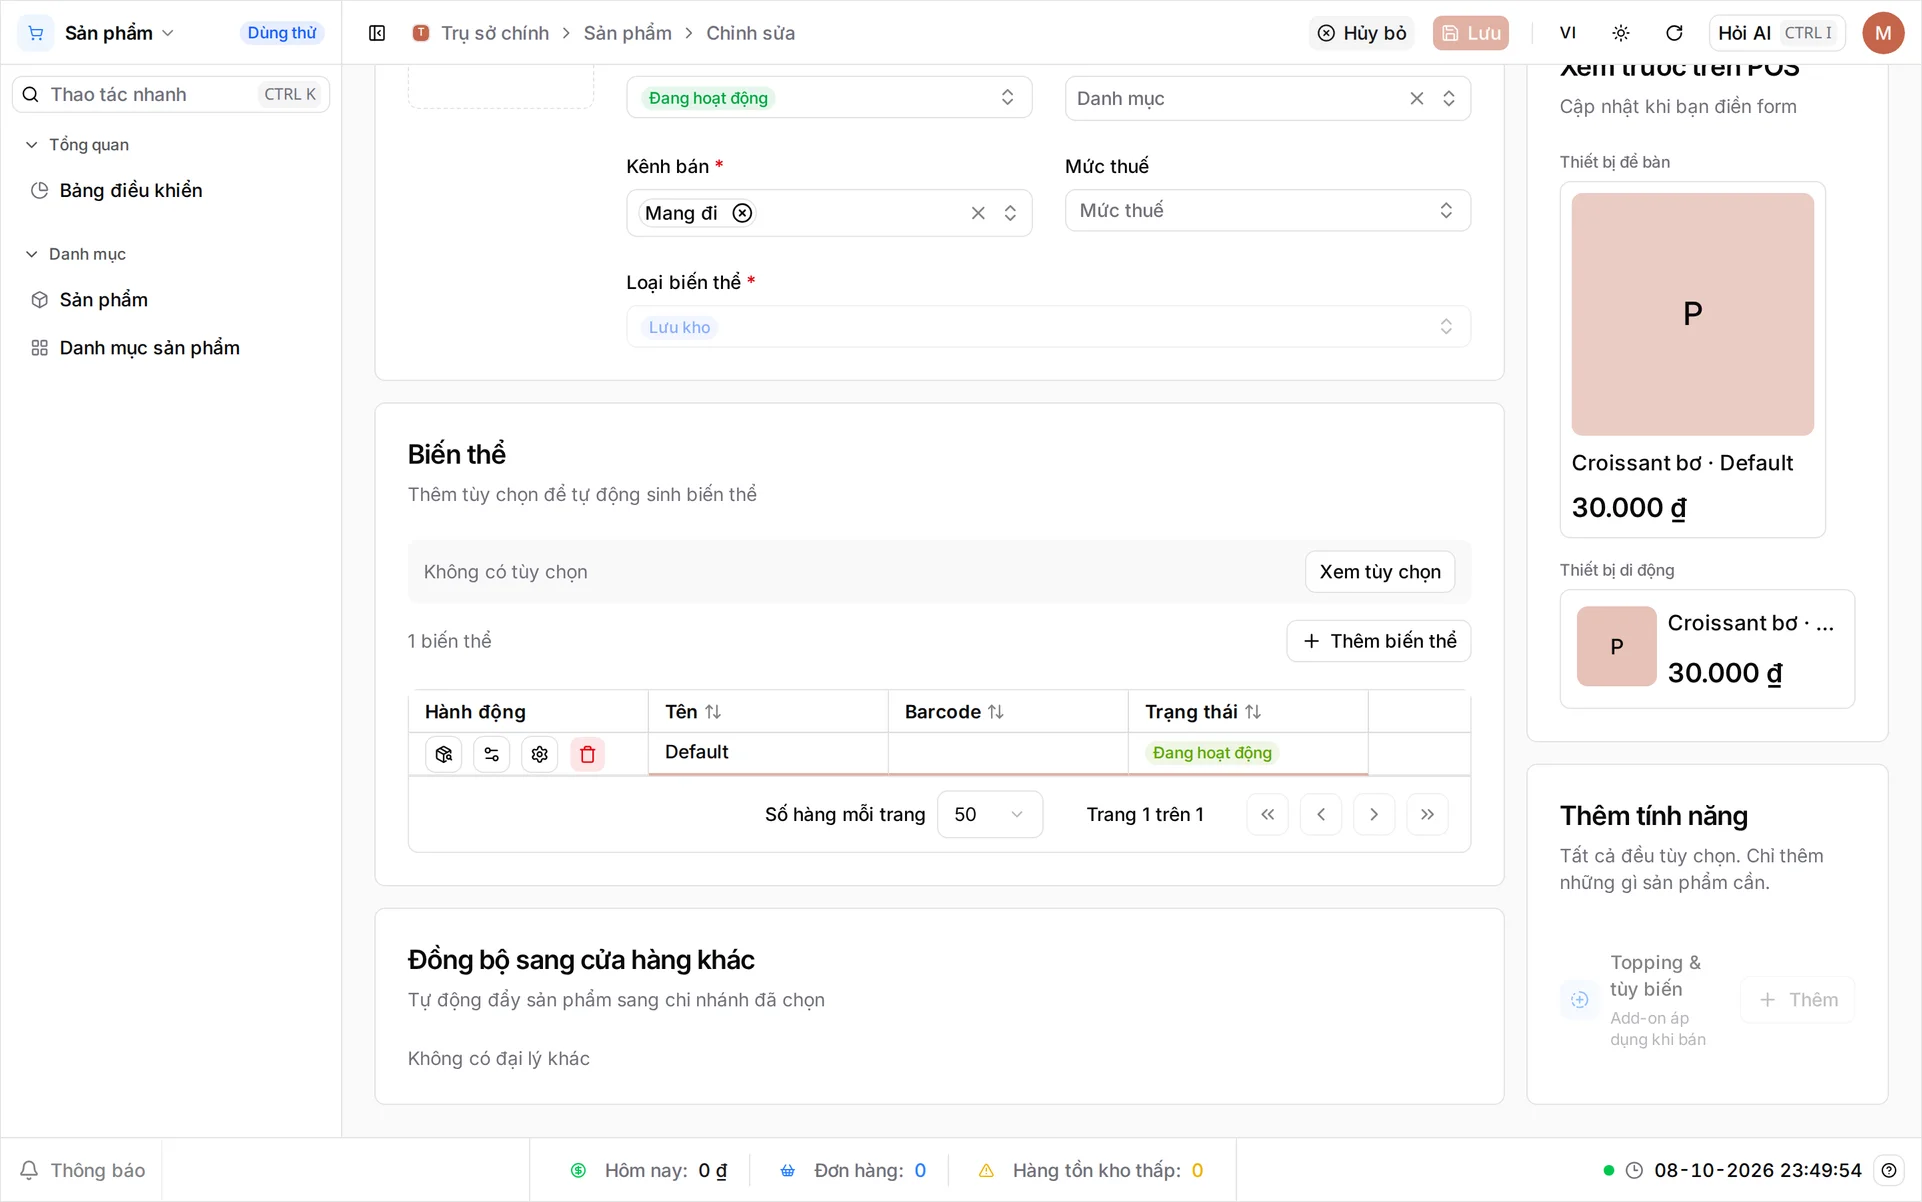This screenshot has height=1202, width=1922.
Task: Clear the Danh mục field selection
Action: pyautogui.click(x=1417, y=98)
